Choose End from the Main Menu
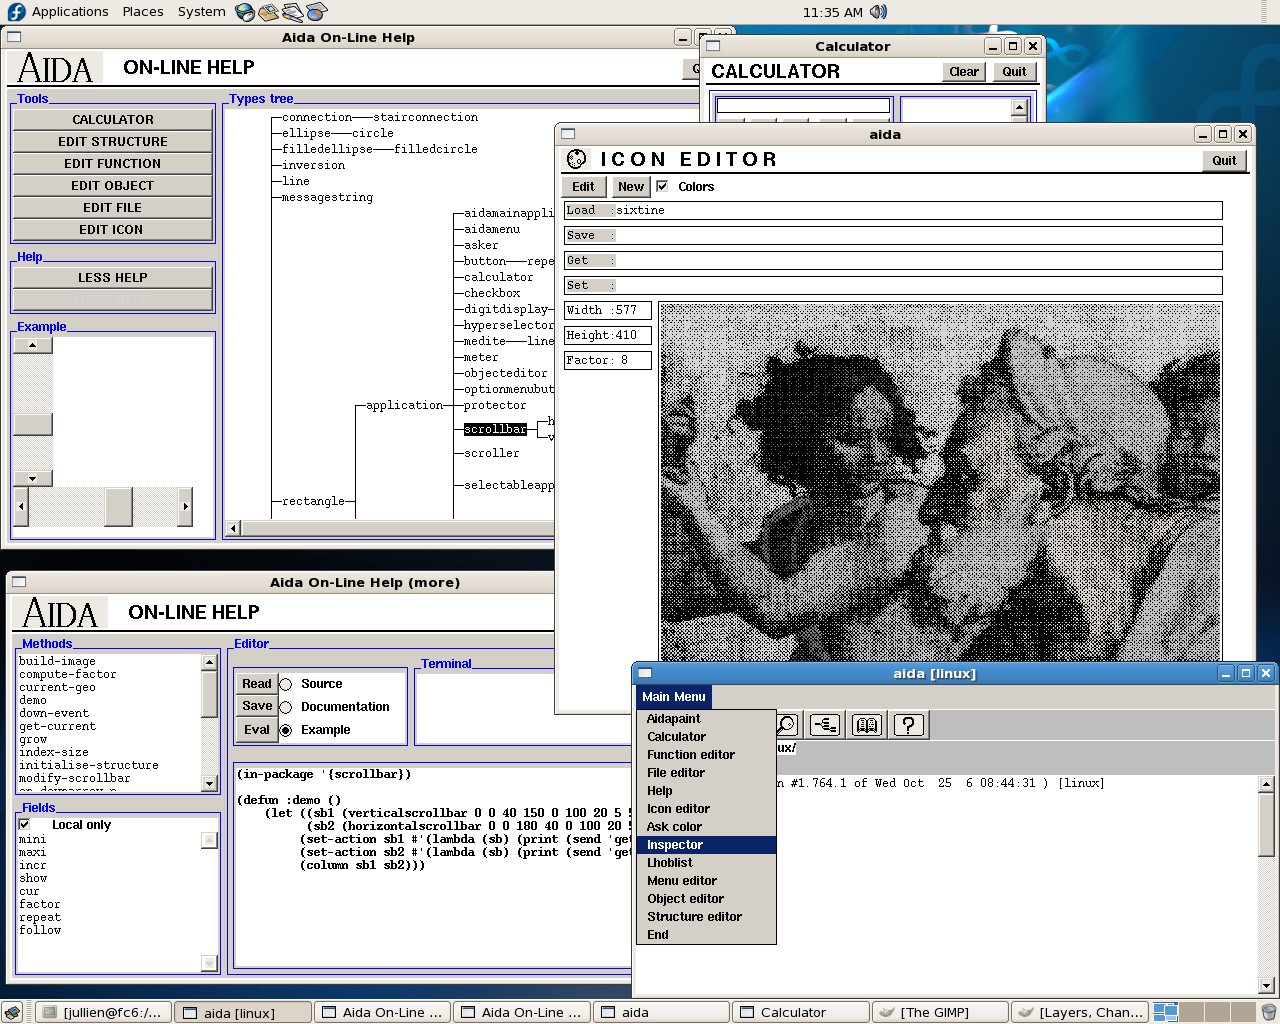 coord(706,935)
